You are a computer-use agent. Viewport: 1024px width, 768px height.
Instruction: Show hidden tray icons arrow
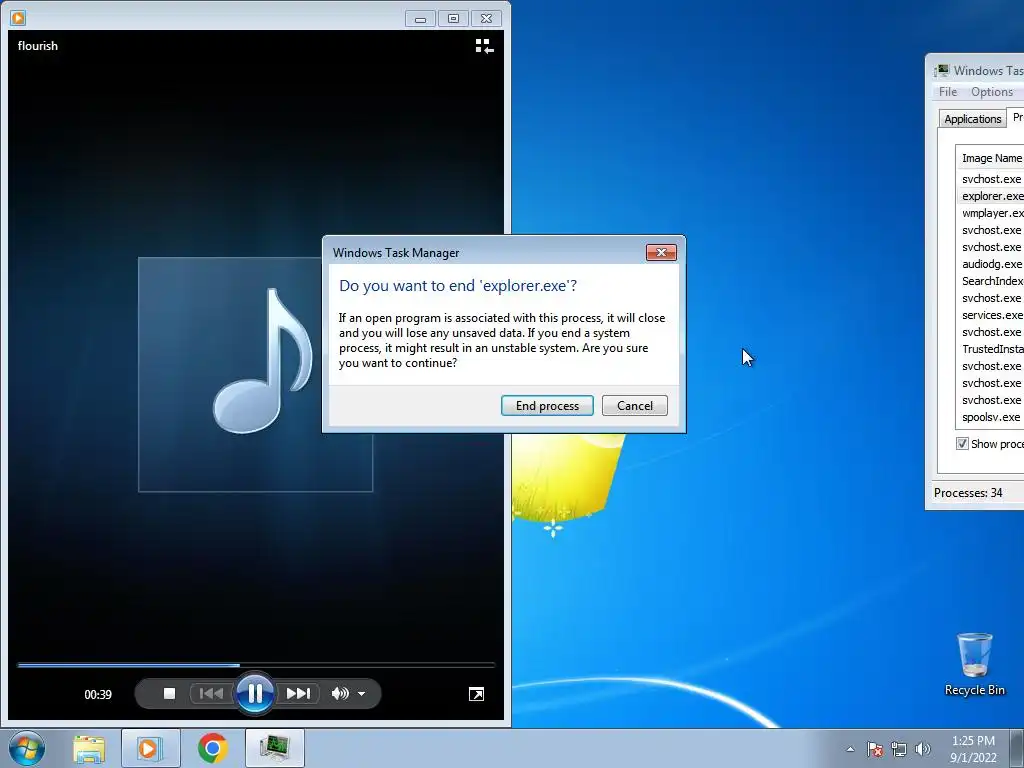pyautogui.click(x=850, y=749)
